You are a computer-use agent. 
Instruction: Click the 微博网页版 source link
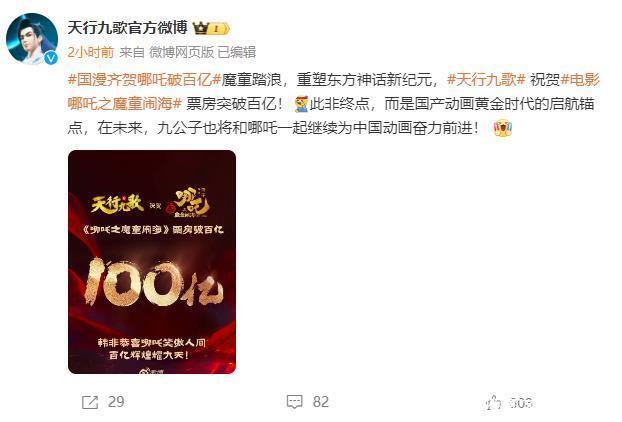pyautogui.click(x=181, y=52)
